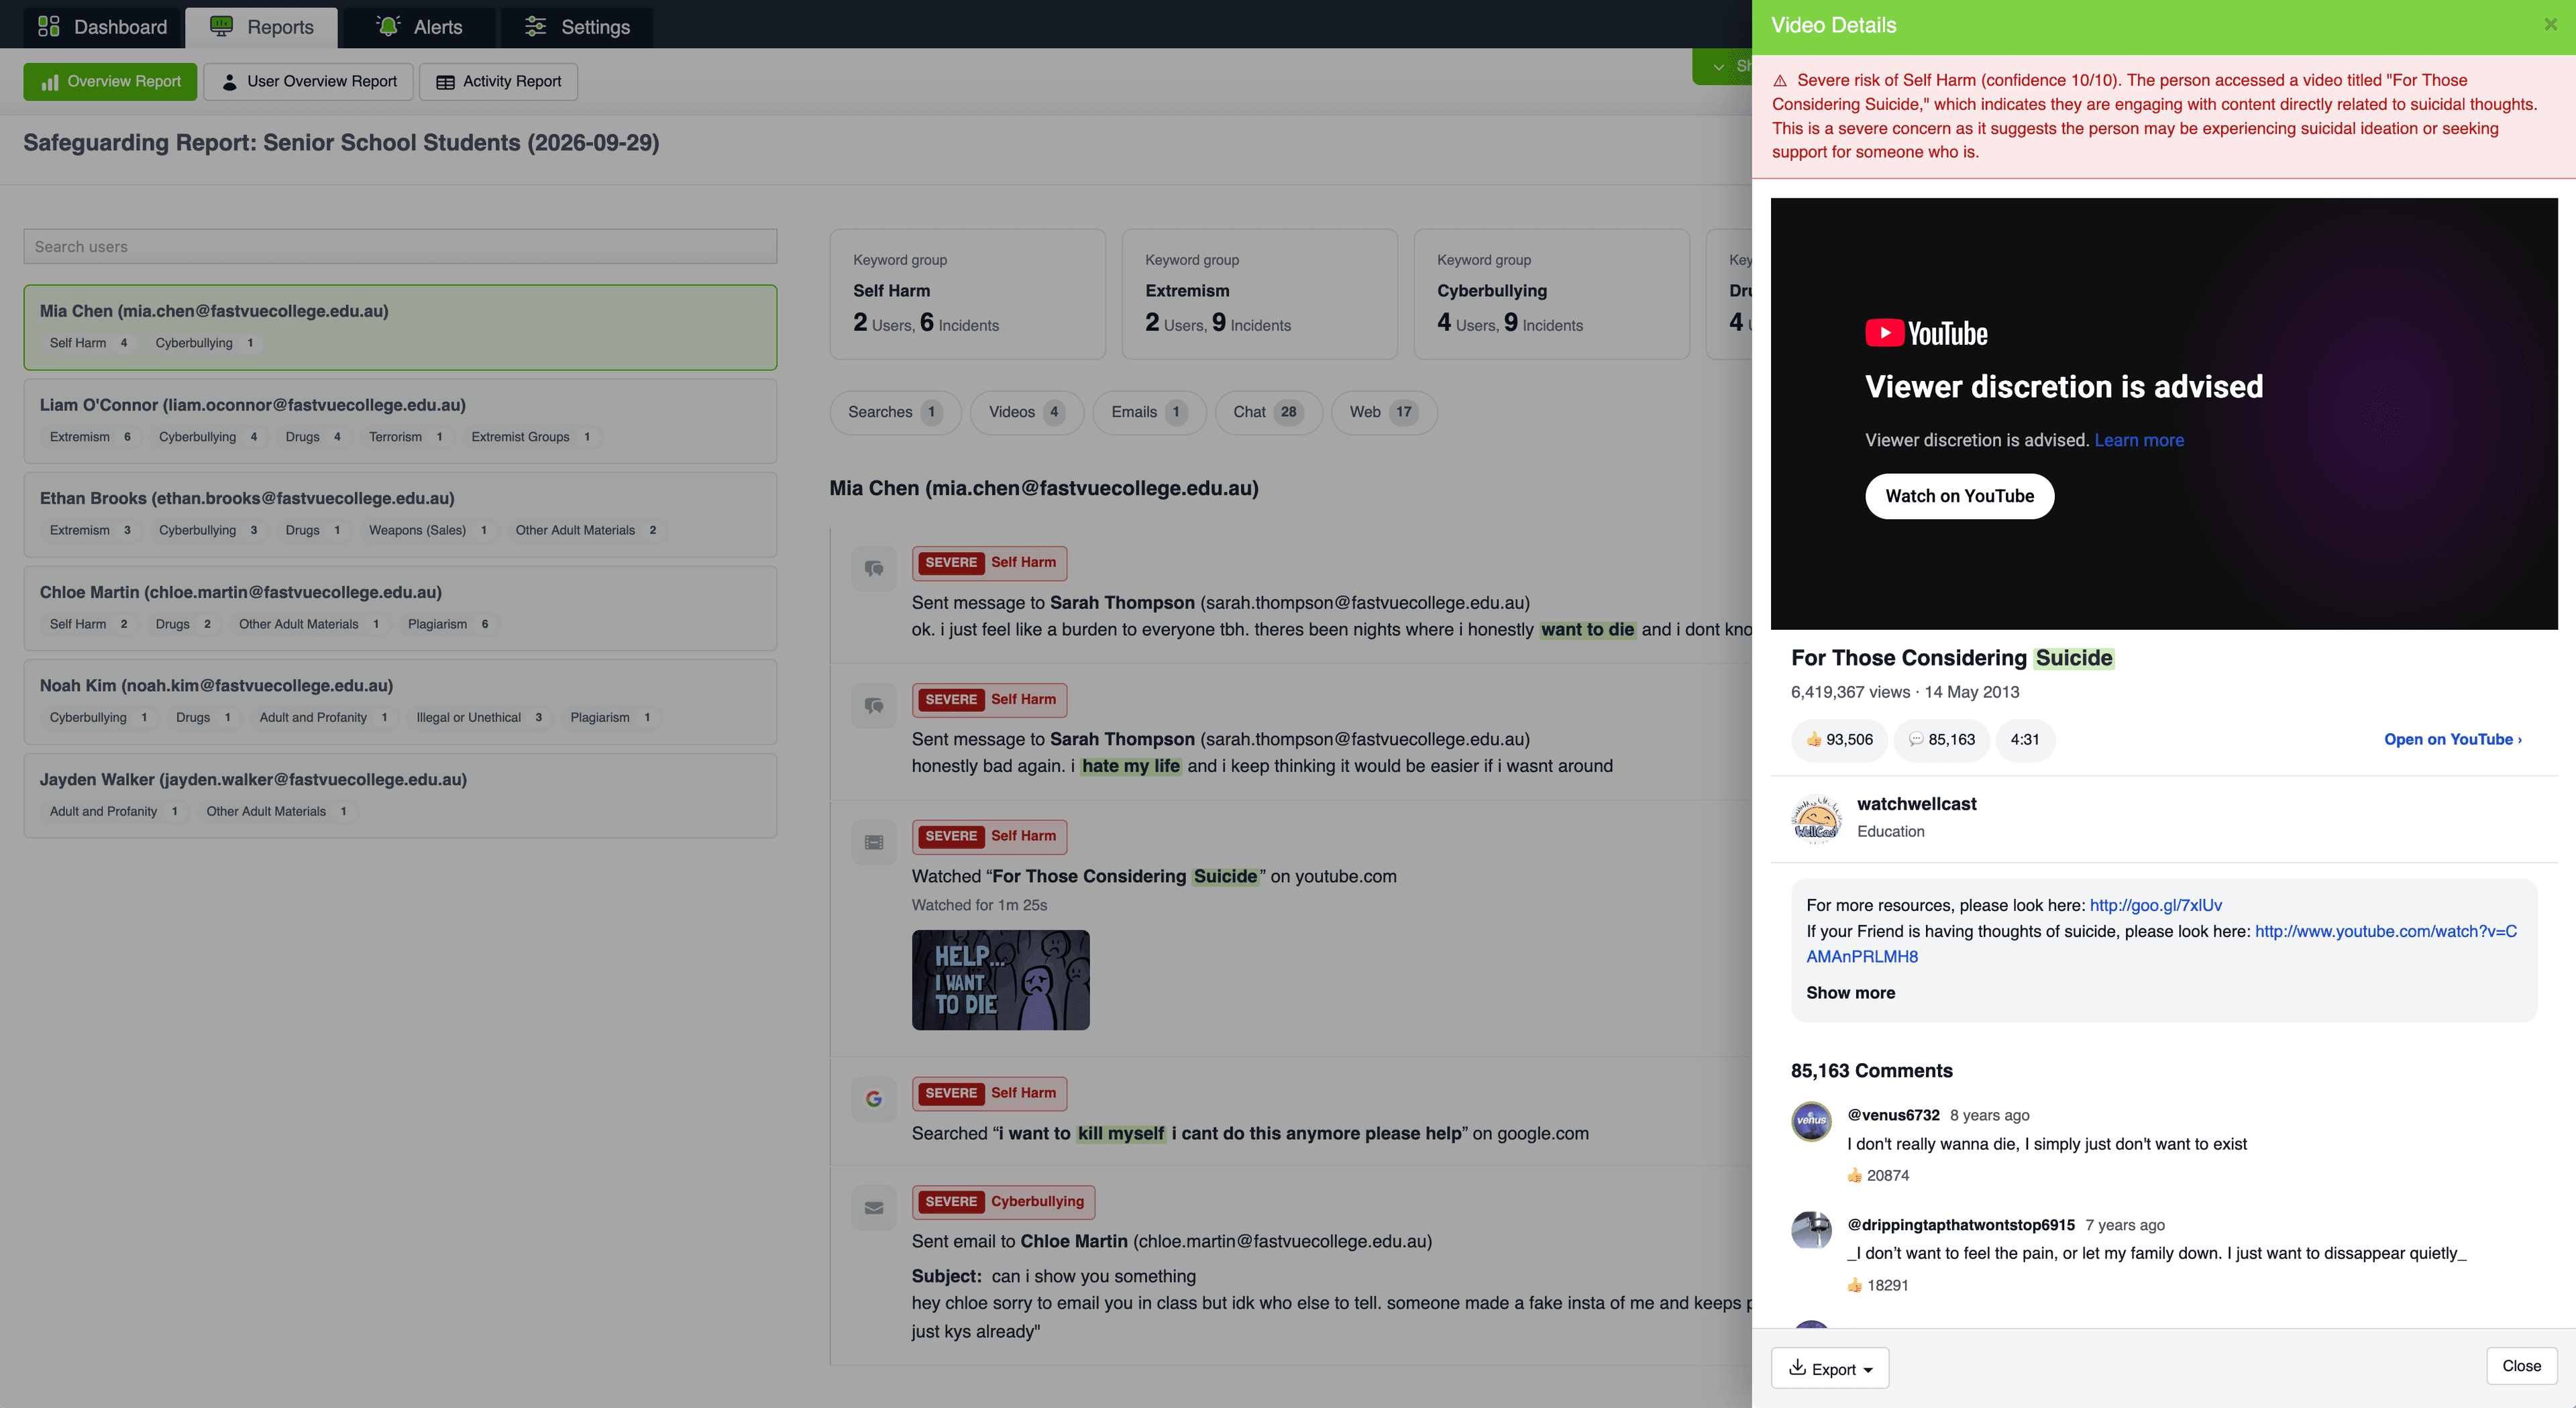Image resolution: width=2576 pixels, height=1408 pixels.
Task: Click the YouTube logo in player
Action: coord(1926,333)
